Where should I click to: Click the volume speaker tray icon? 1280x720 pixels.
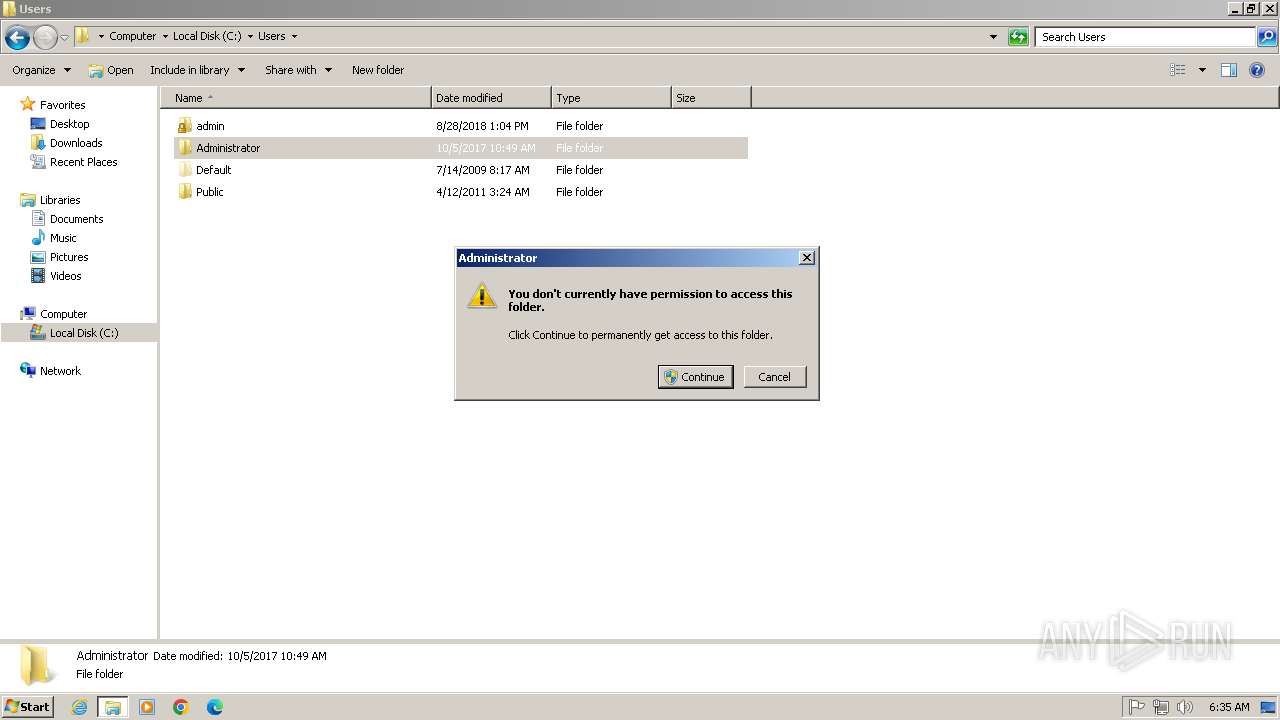(x=1185, y=707)
